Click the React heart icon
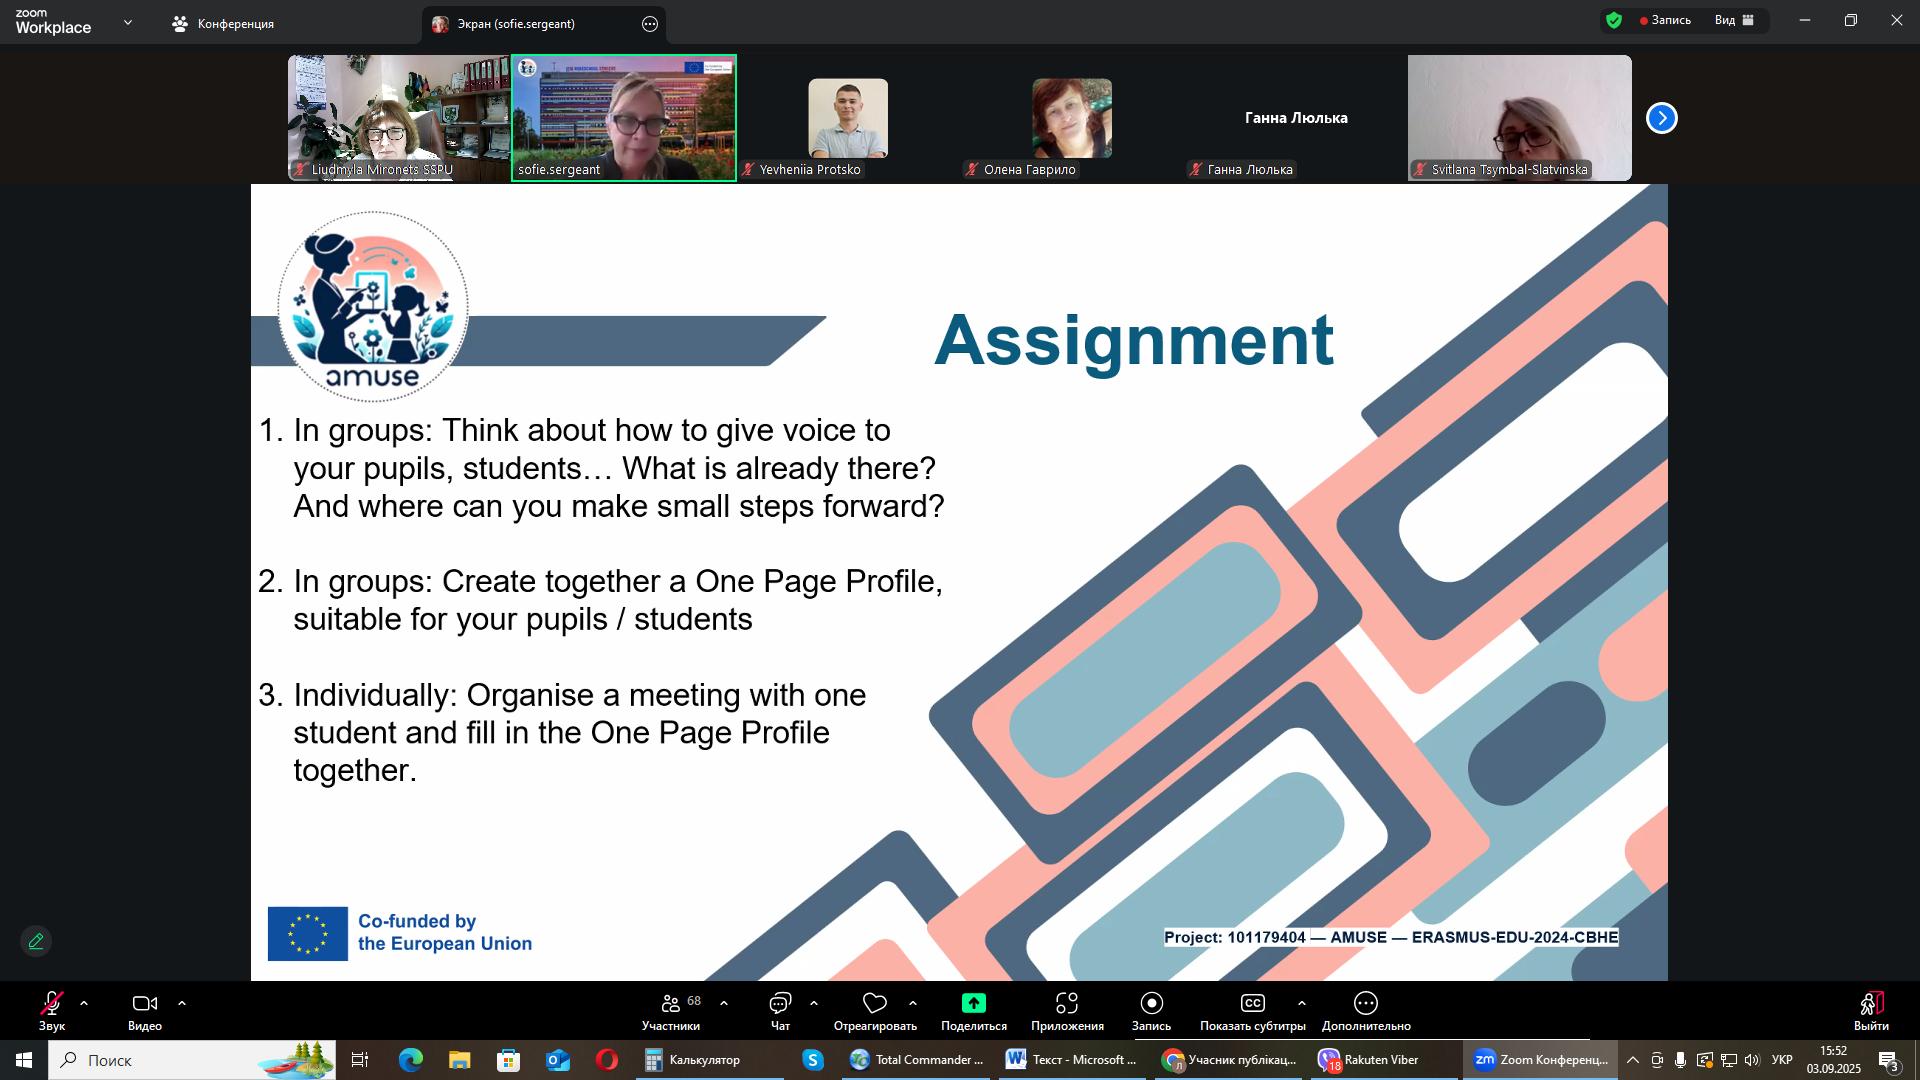The width and height of the screenshot is (1920, 1080). tap(875, 1004)
